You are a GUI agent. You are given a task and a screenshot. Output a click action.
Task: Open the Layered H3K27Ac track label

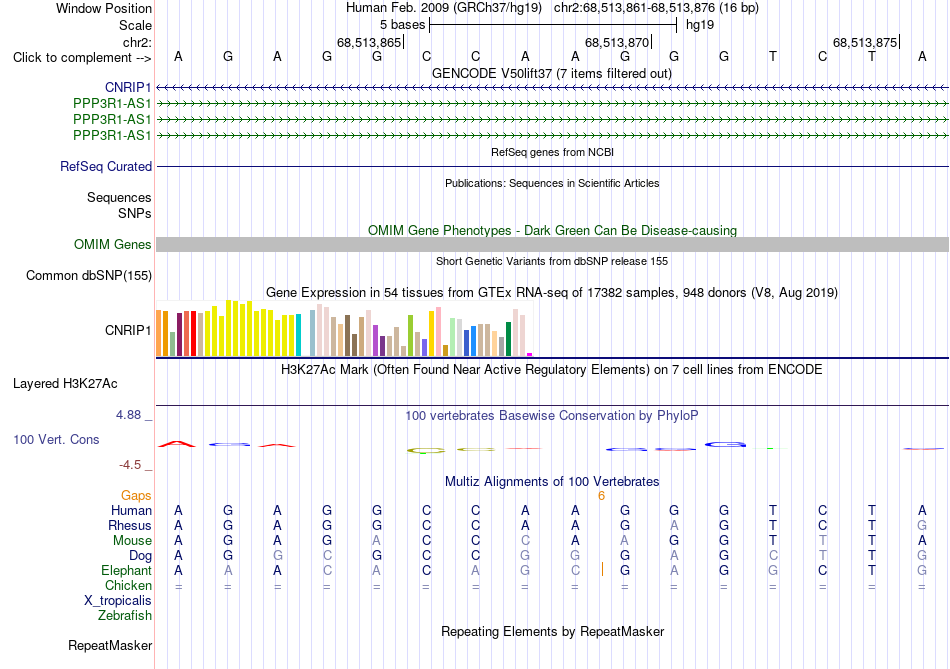[65, 384]
